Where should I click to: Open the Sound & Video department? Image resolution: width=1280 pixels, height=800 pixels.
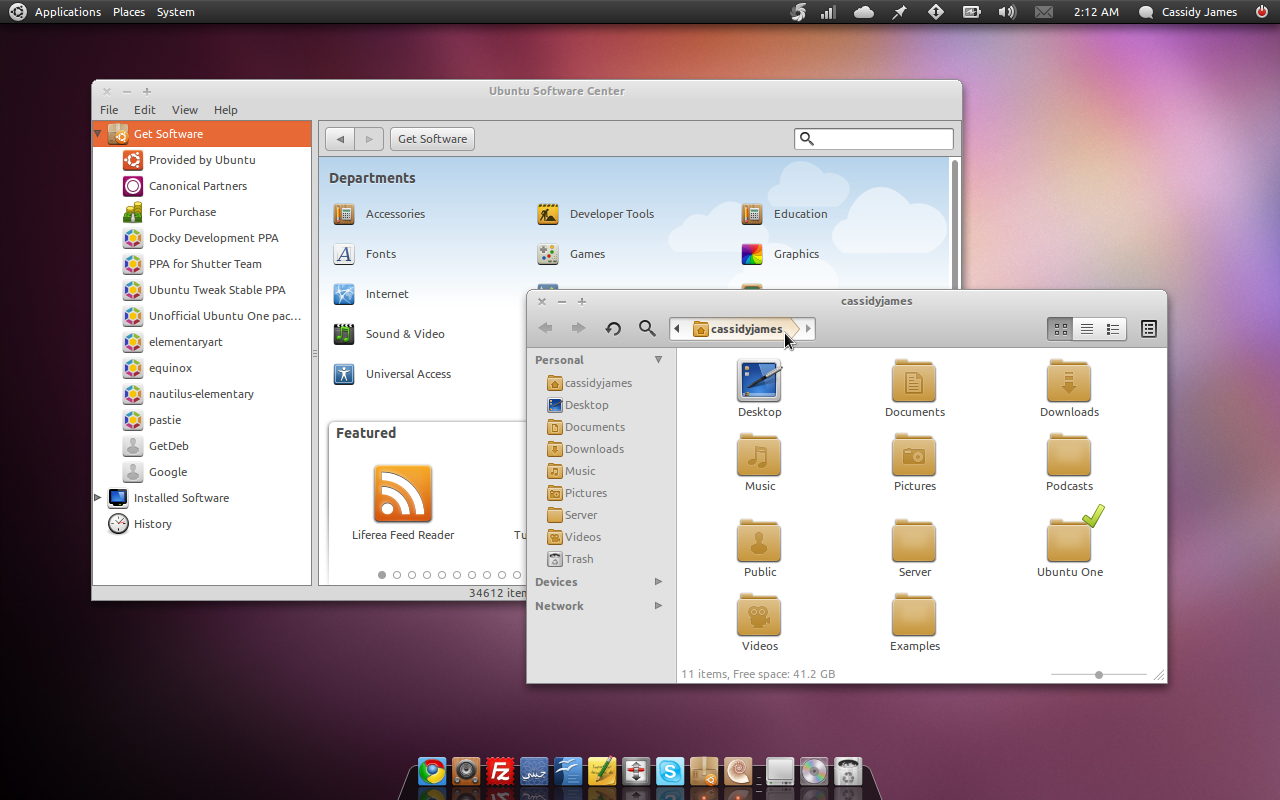click(x=389, y=334)
